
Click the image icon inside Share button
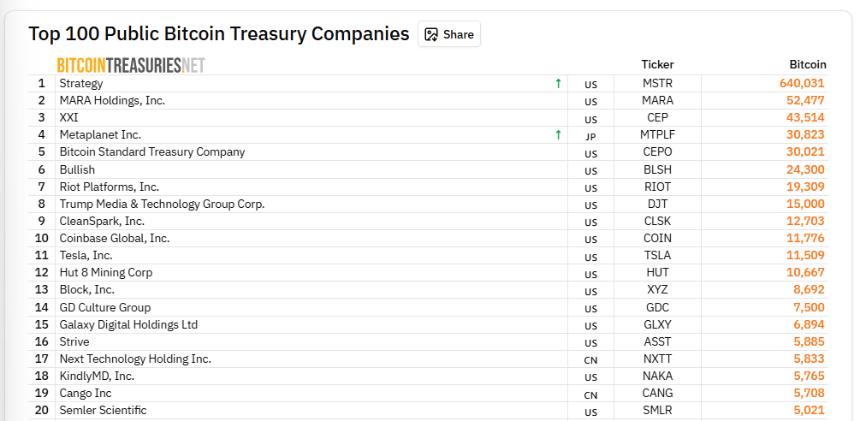pyautogui.click(x=431, y=34)
